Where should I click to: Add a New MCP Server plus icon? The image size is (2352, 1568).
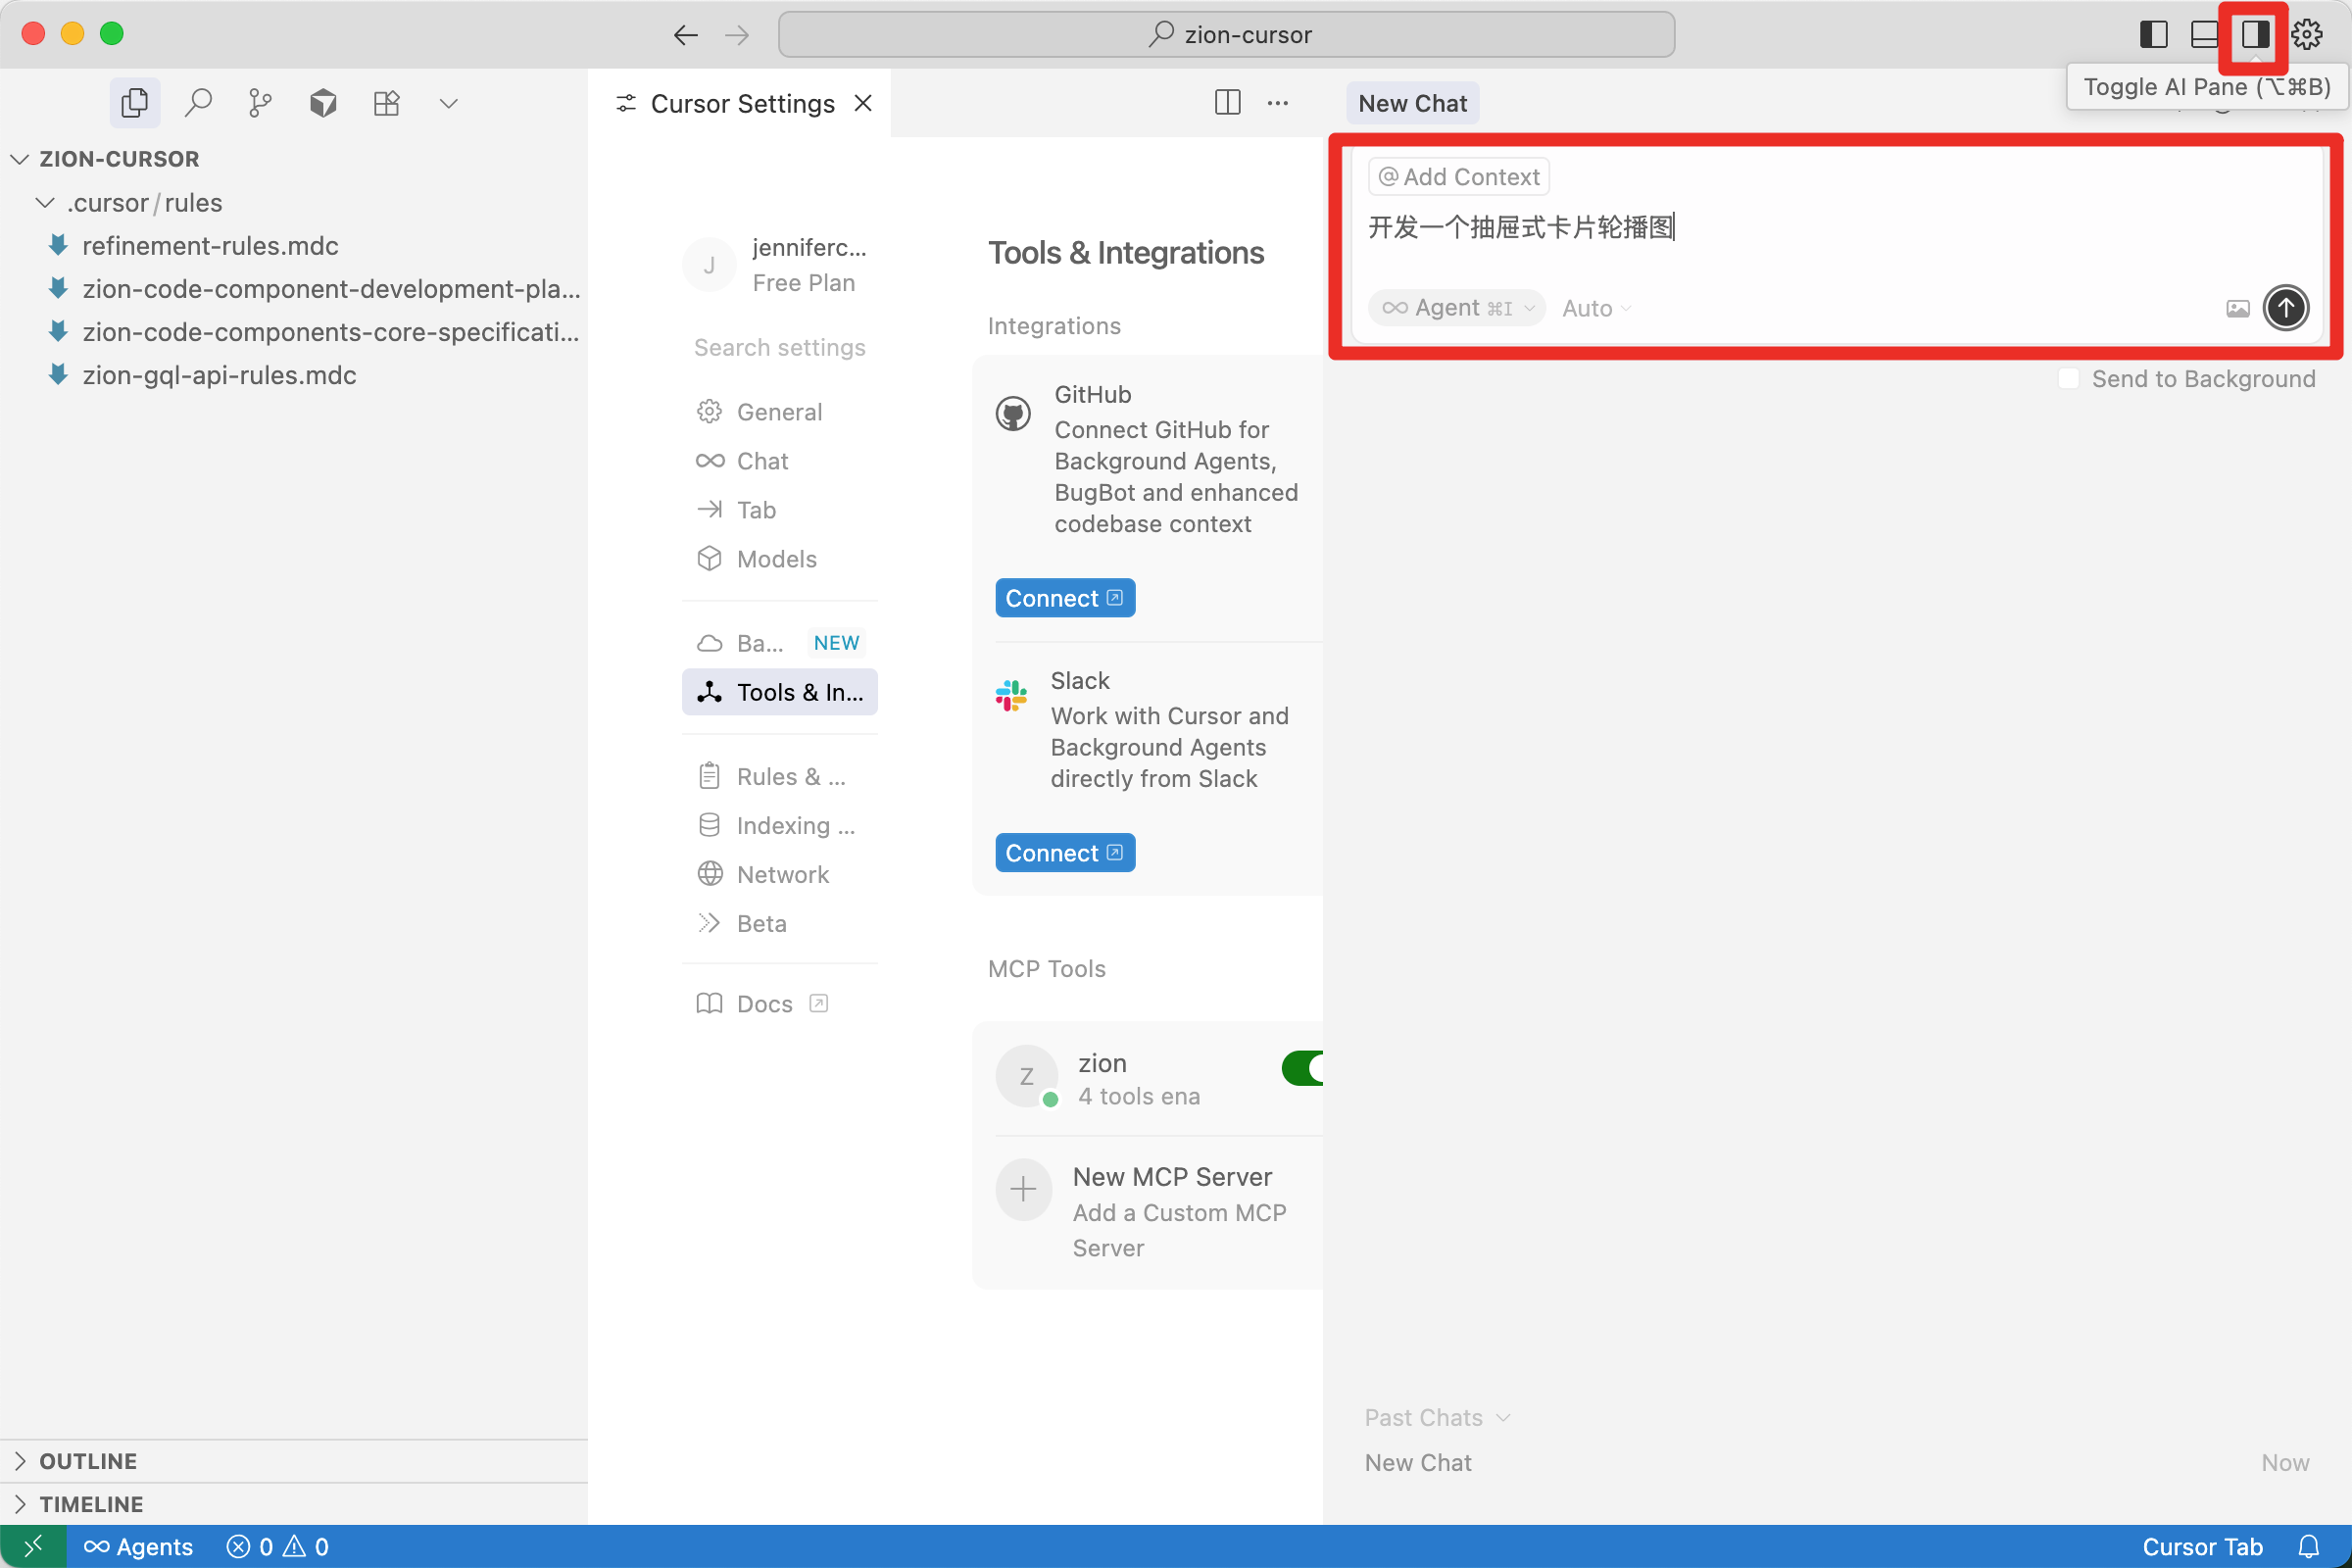[1023, 1190]
